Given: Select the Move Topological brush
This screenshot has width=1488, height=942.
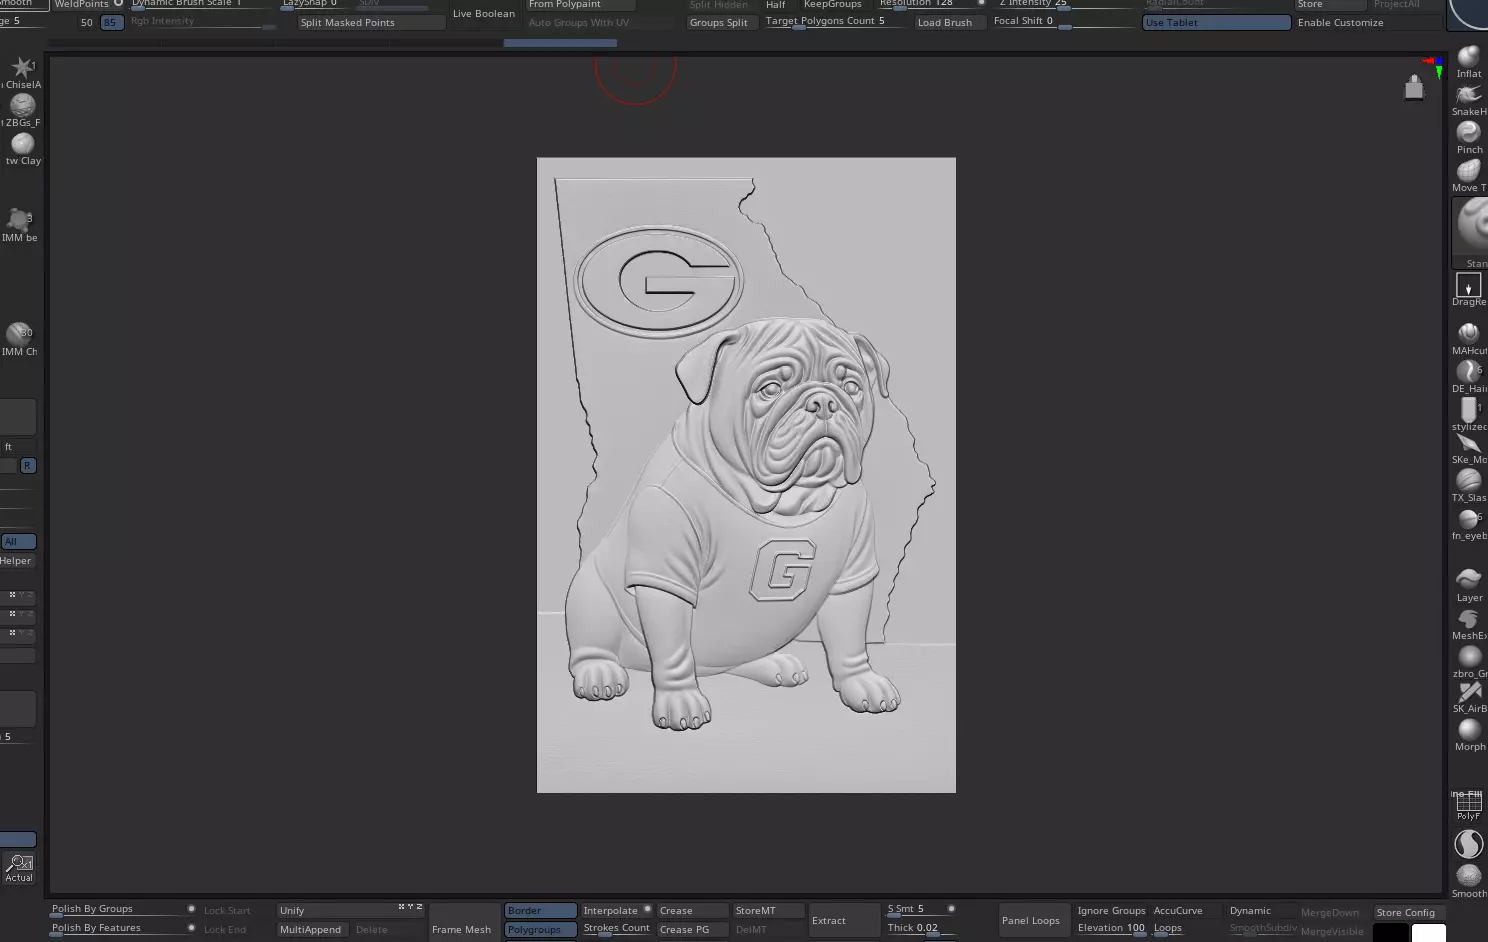Looking at the screenshot, I should [x=1468, y=176].
